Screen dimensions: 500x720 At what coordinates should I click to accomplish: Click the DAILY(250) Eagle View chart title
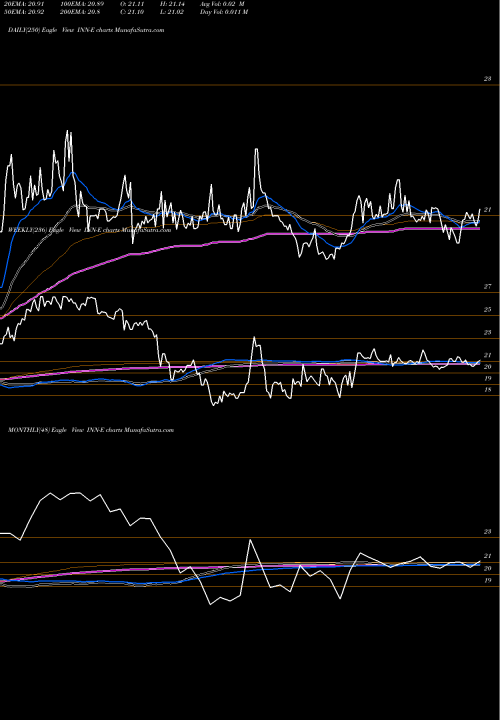pyautogui.click(x=86, y=30)
